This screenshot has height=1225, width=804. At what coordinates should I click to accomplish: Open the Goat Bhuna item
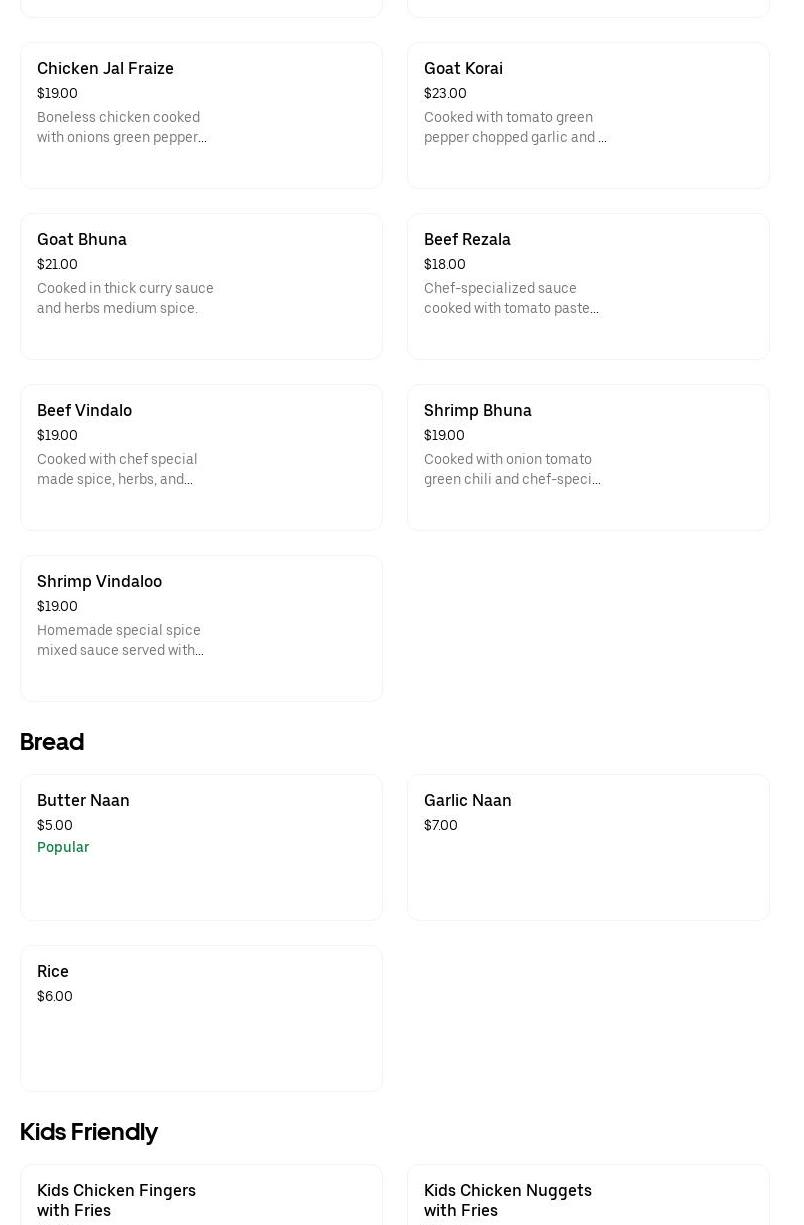click(x=82, y=240)
